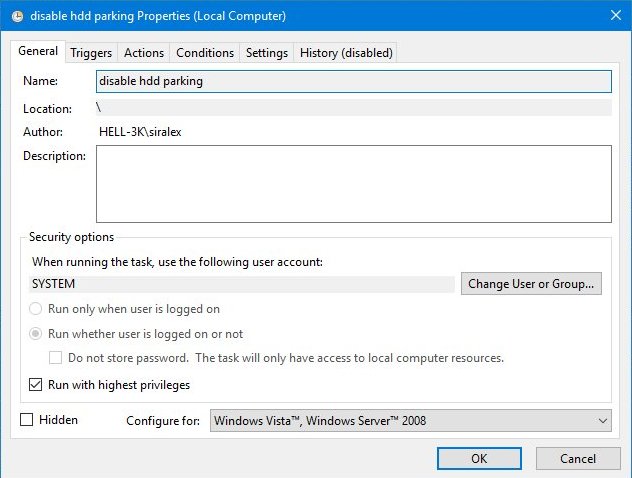632x478 pixels.
Task: View the History (disabled) tab
Action: pos(346,53)
